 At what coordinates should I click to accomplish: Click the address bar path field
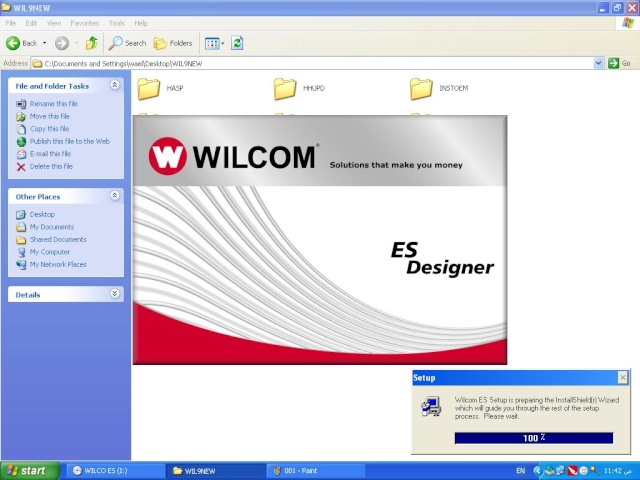(313, 63)
